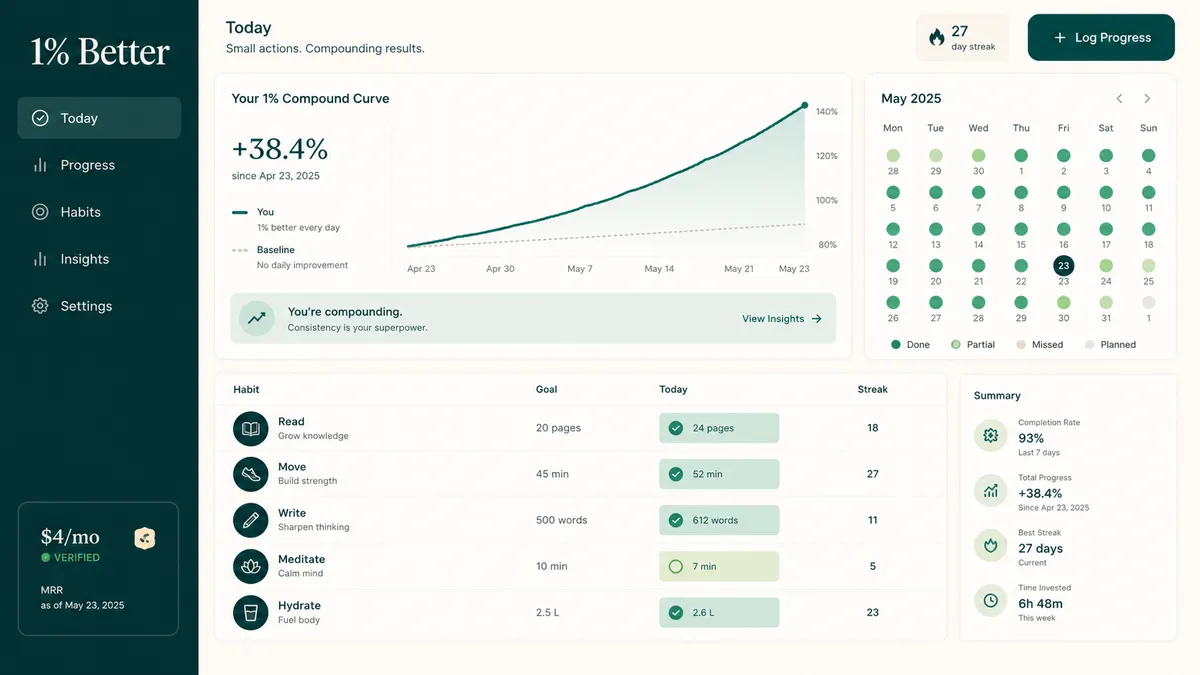This screenshot has height=675, width=1200.
Task: Click the Time Invested clock icon
Action: point(990,601)
